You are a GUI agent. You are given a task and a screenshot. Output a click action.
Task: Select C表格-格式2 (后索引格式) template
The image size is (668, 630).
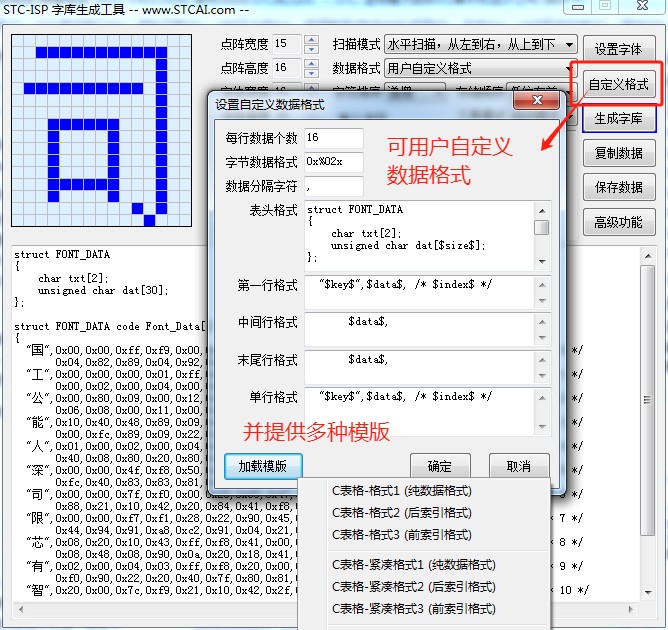pyautogui.click(x=402, y=512)
